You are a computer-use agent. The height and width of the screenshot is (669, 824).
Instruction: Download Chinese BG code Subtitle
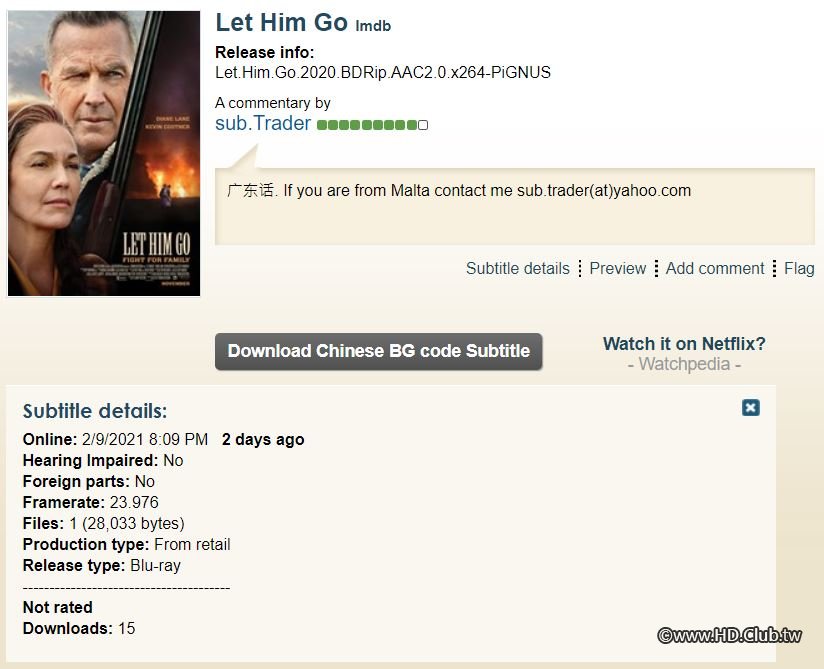378,351
